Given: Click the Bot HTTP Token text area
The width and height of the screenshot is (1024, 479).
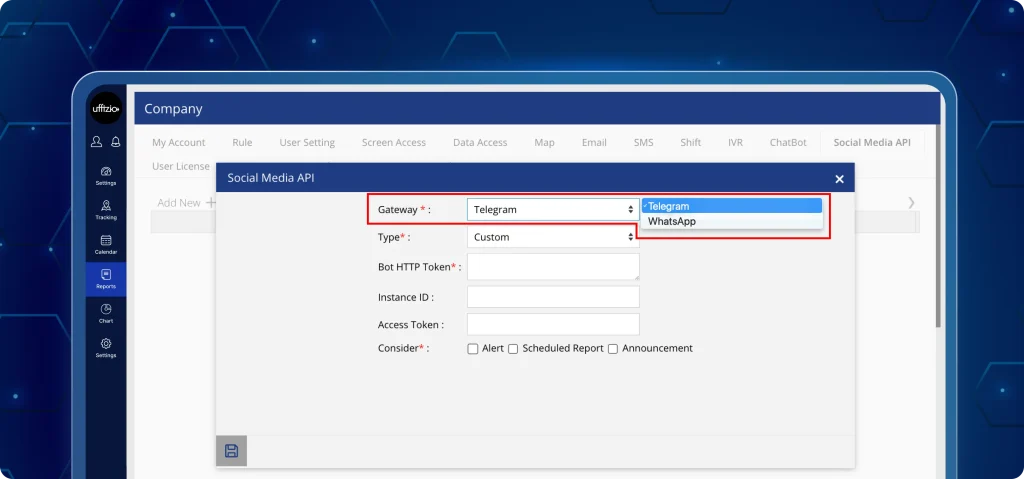Looking at the screenshot, I should pos(553,266).
